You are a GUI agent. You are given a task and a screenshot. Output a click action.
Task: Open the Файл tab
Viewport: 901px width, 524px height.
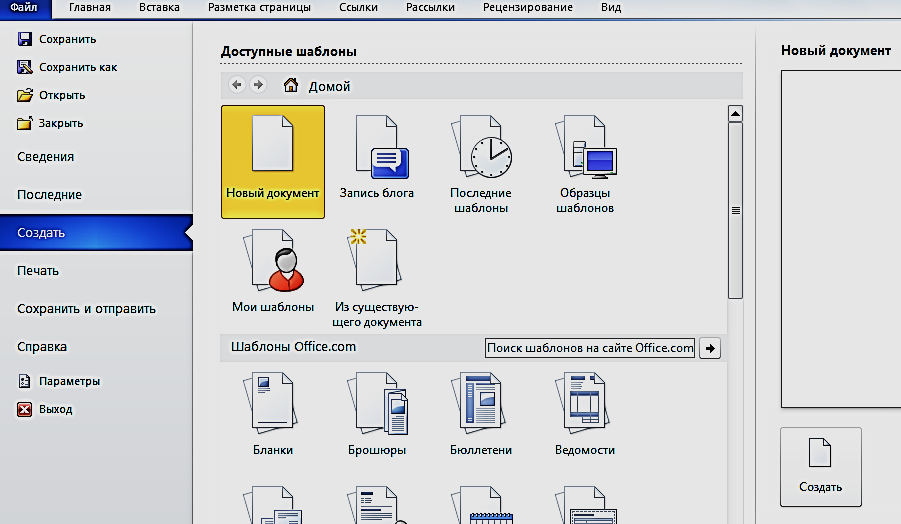[x=24, y=8]
